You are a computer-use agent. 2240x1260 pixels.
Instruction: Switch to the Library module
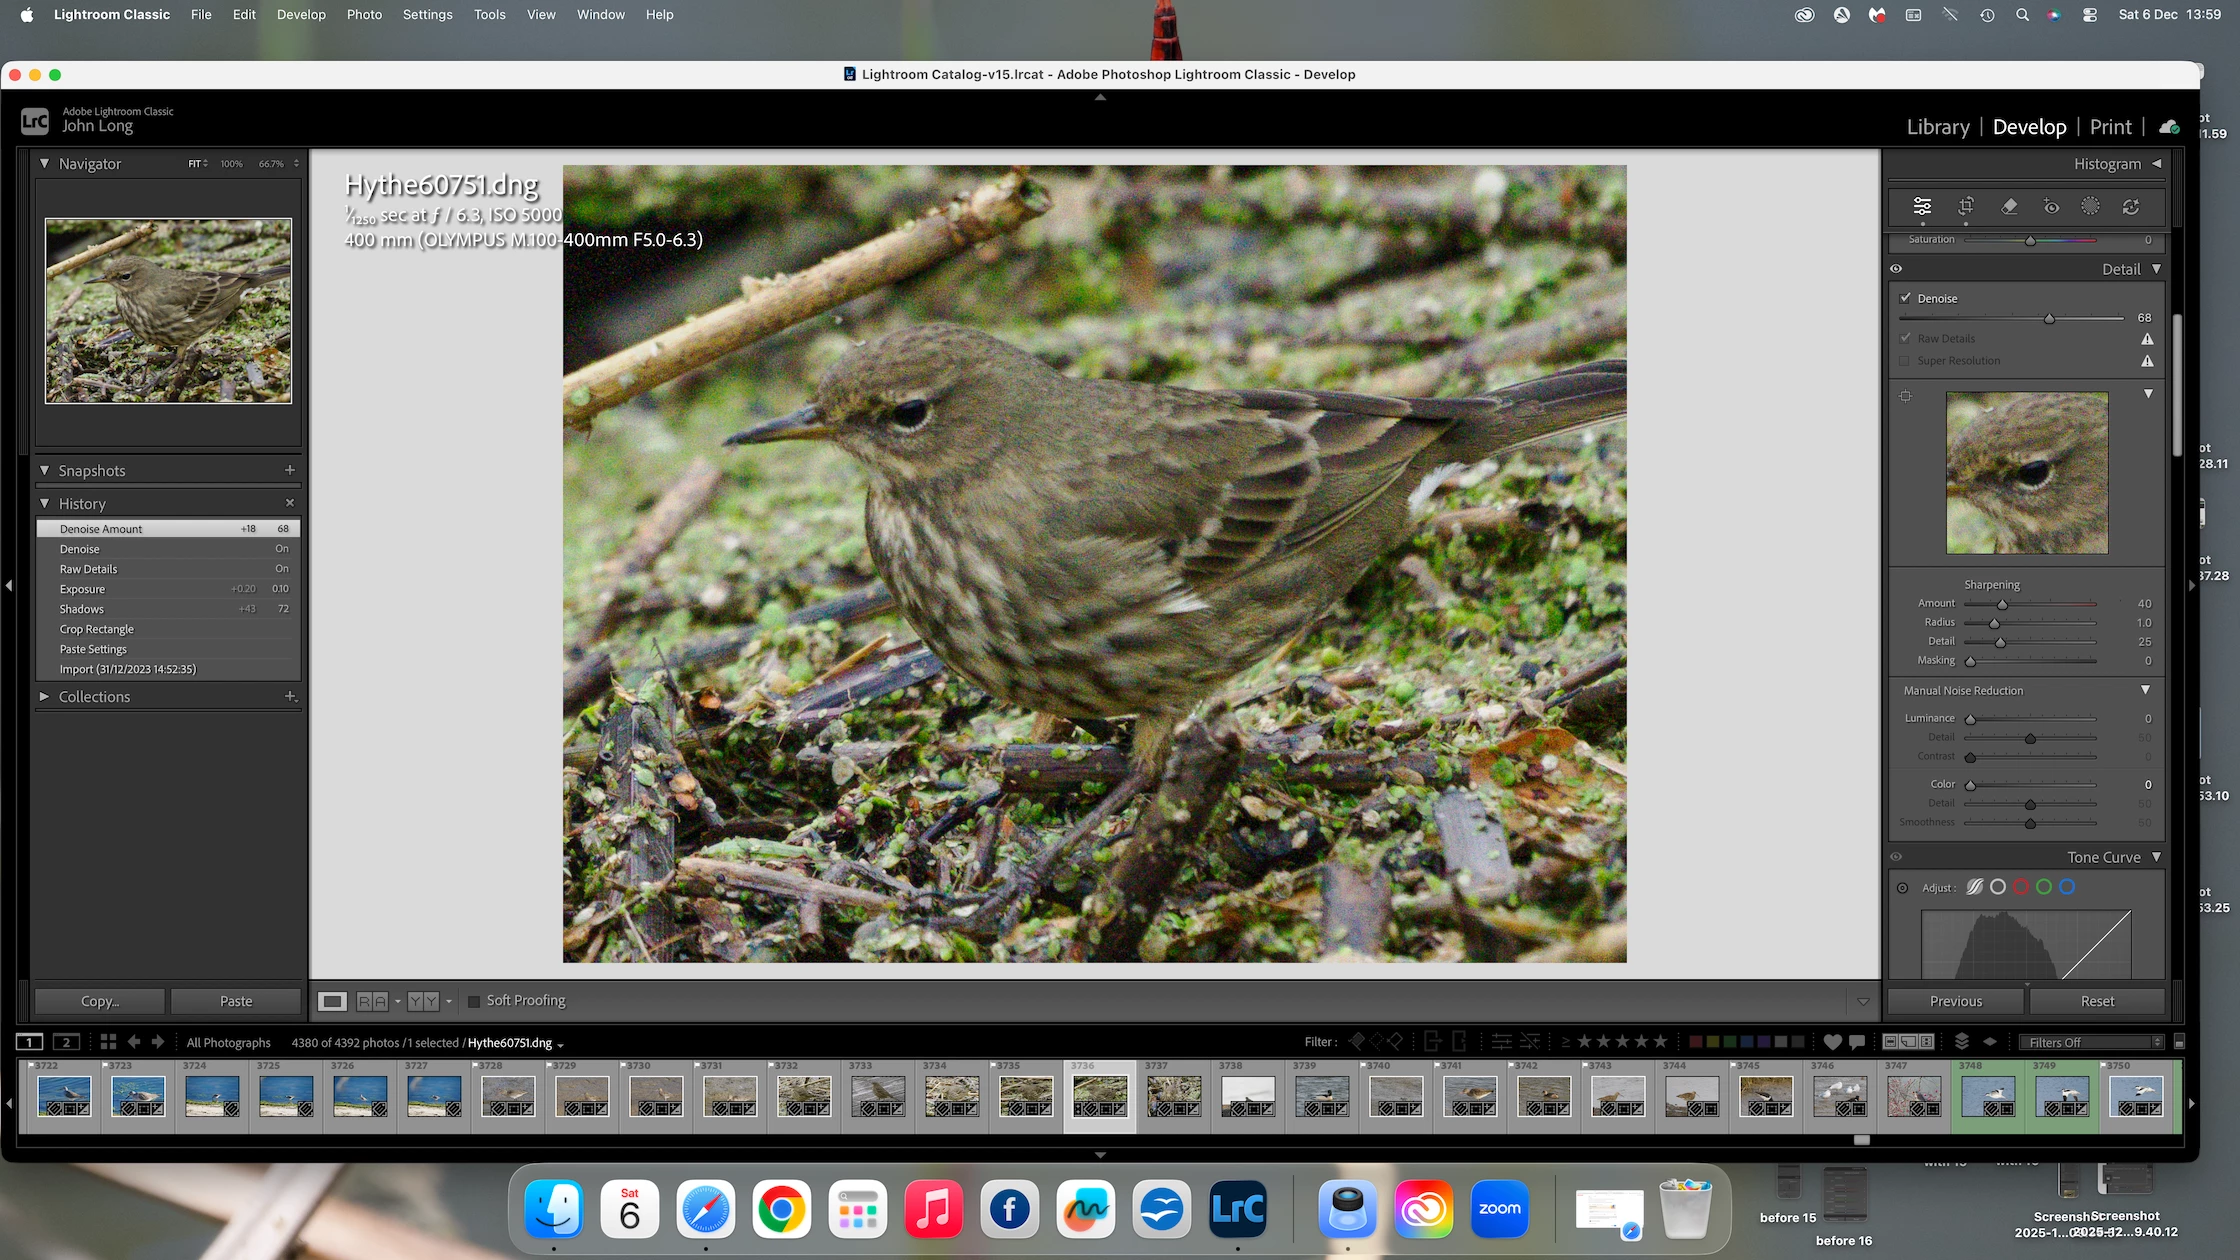tap(1938, 127)
